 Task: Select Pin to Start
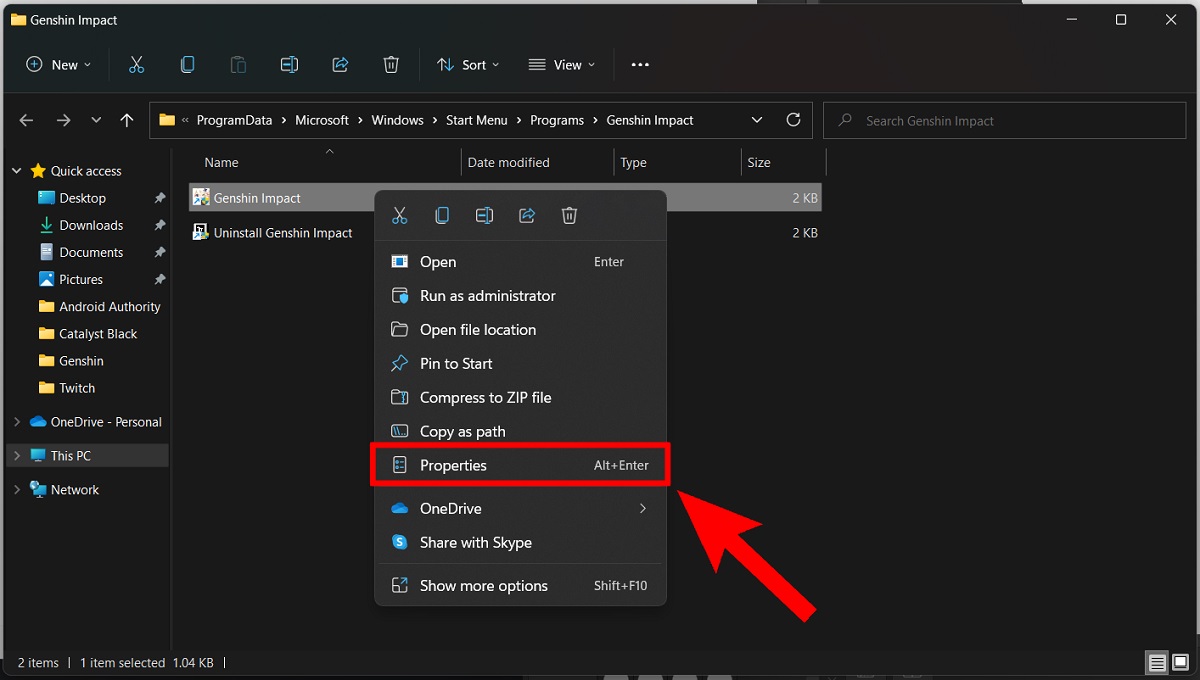(x=520, y=364)
